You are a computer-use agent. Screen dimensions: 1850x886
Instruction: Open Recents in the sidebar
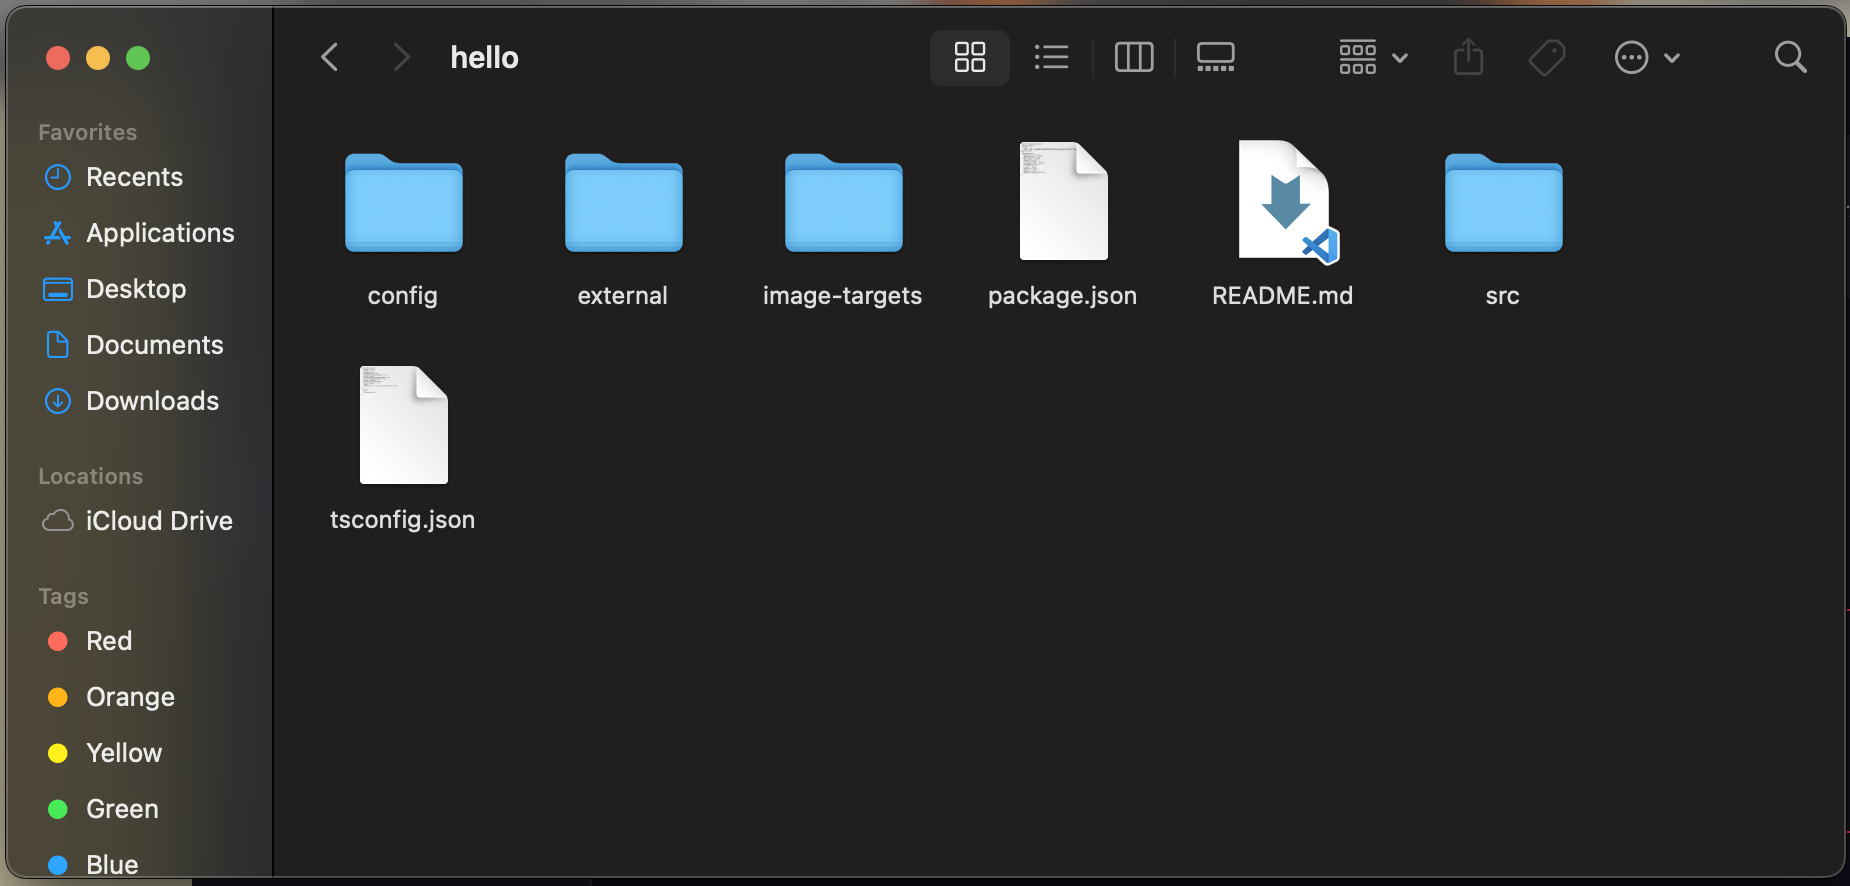(x=134, y=177)
